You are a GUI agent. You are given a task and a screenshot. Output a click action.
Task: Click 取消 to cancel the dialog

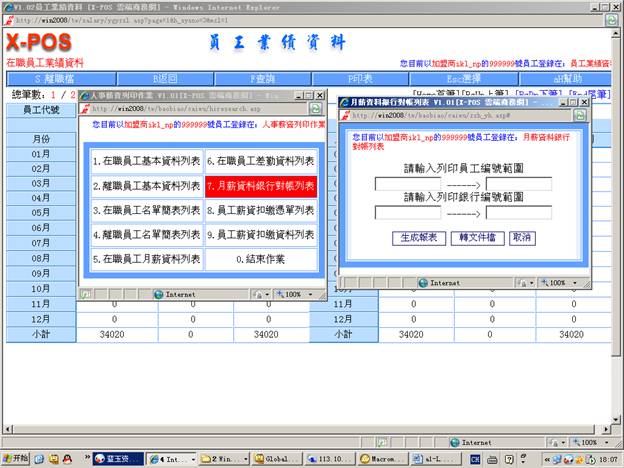(x=521, y=238)
